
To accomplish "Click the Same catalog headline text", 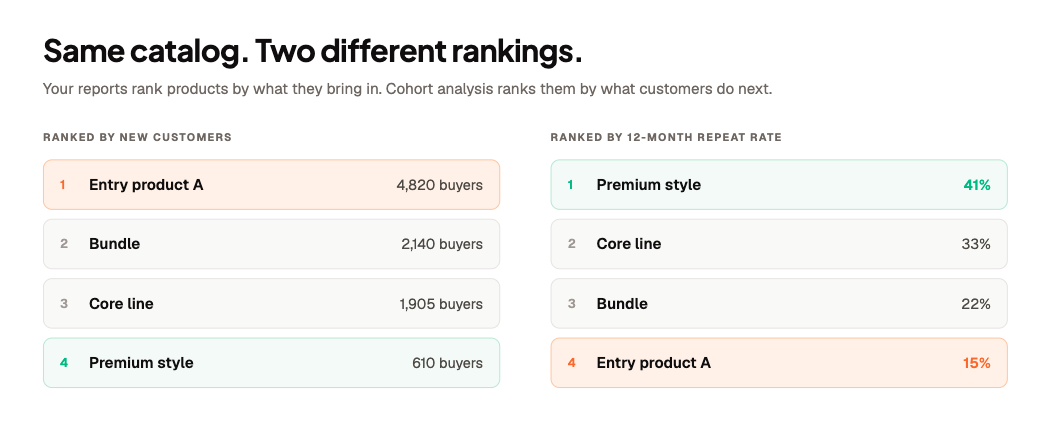I will pos(312,51).
